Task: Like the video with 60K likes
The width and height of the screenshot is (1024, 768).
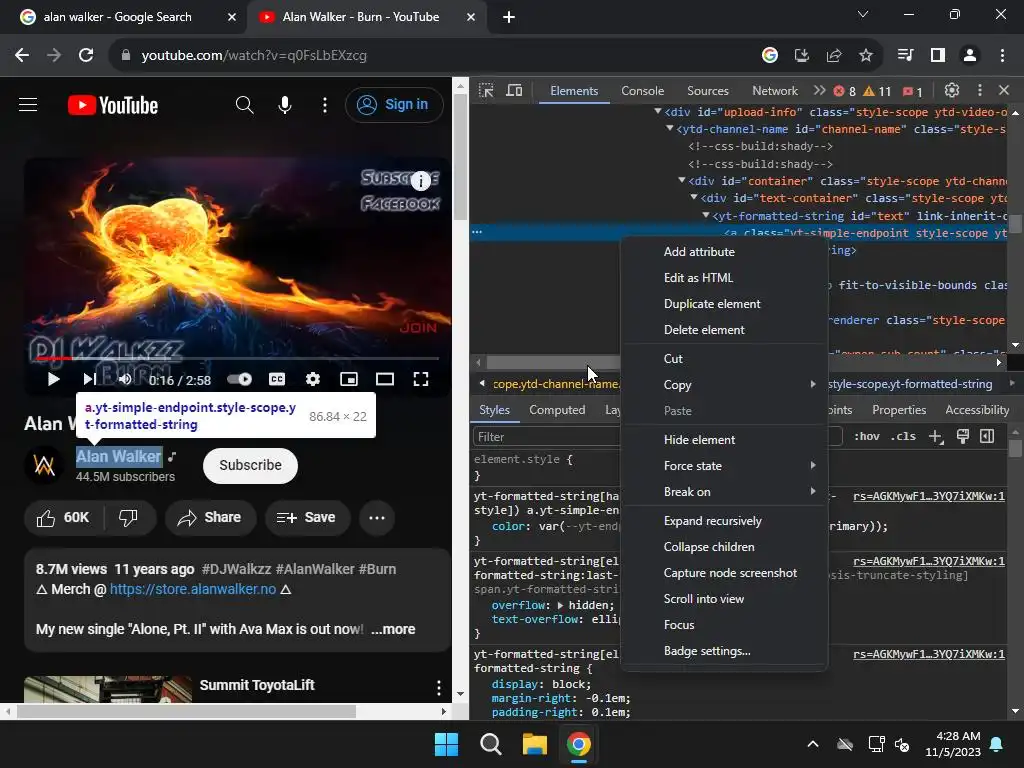Action: tap(63, 518)
